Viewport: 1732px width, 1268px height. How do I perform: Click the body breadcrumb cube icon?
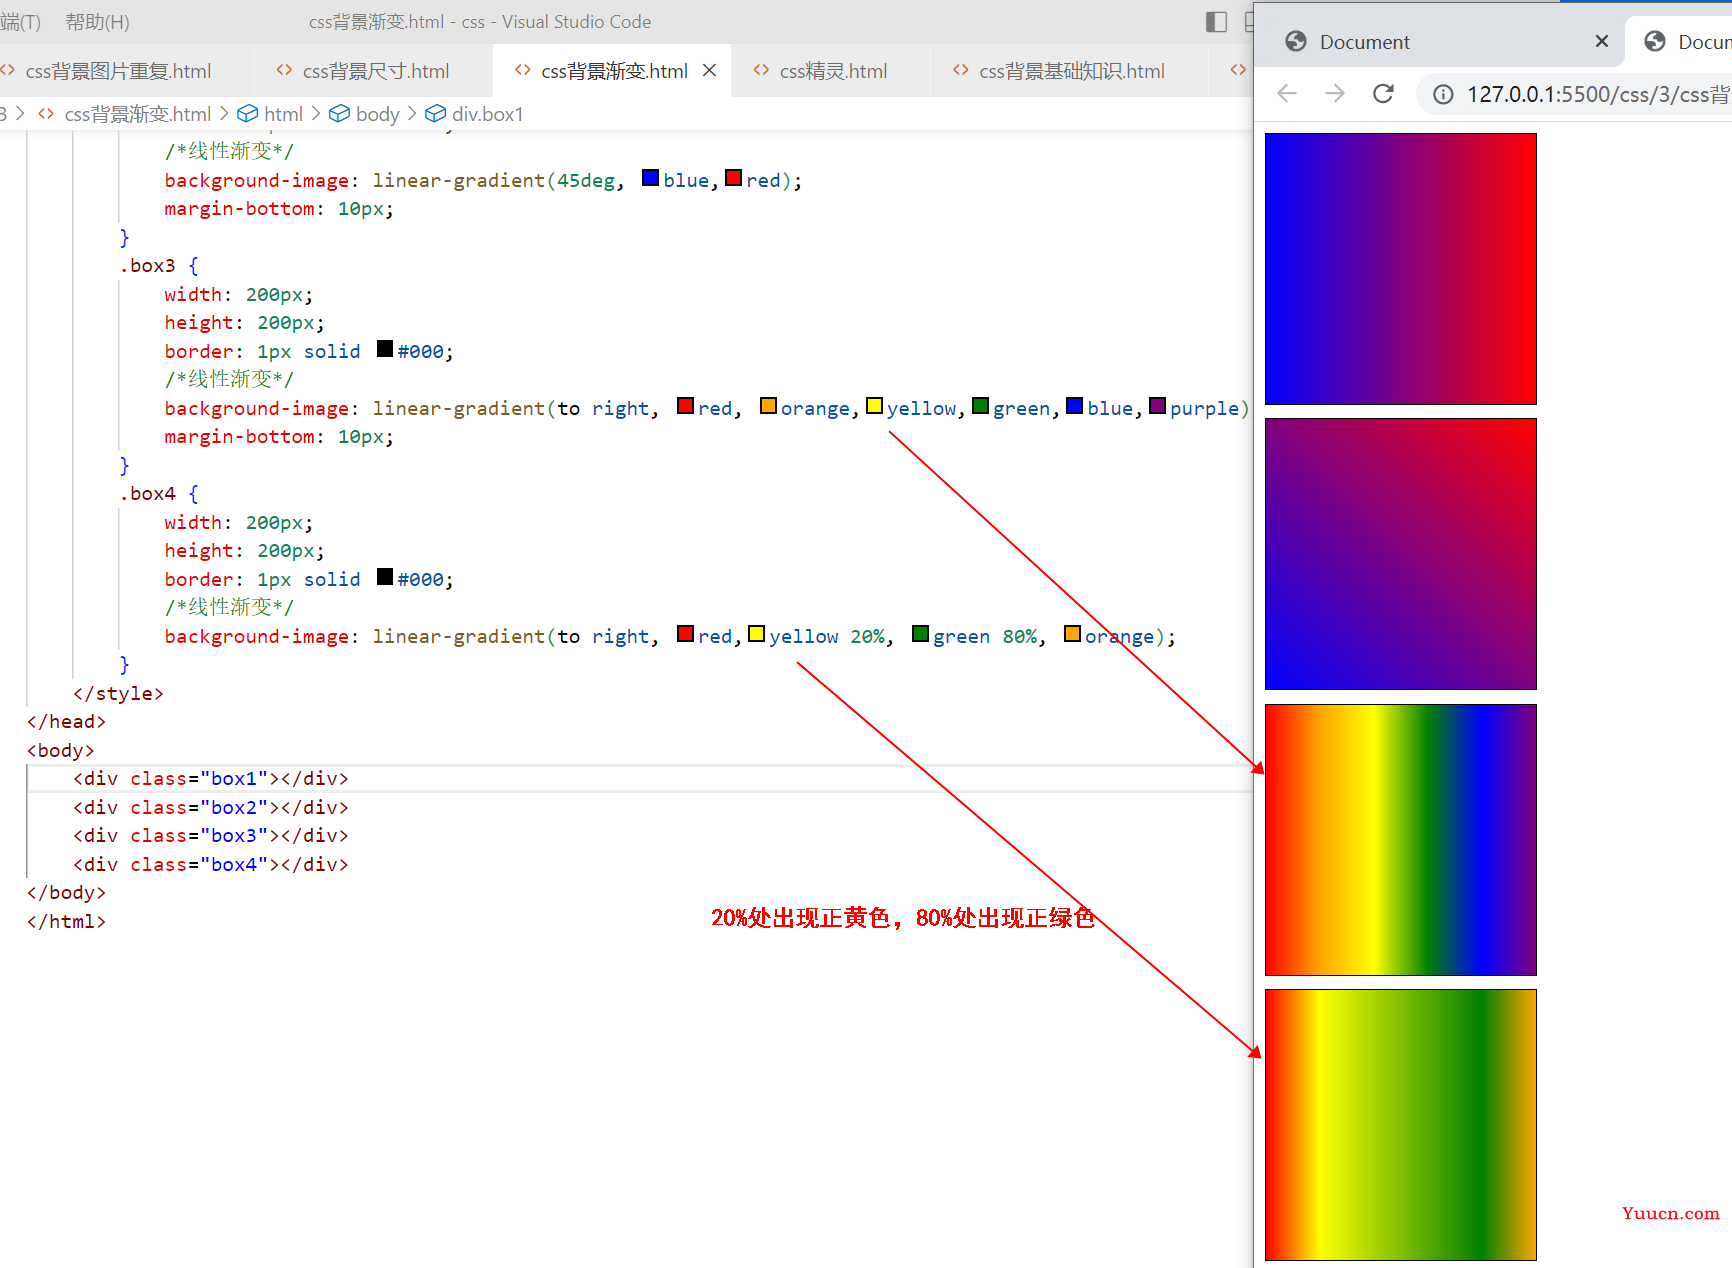point(340,114)
